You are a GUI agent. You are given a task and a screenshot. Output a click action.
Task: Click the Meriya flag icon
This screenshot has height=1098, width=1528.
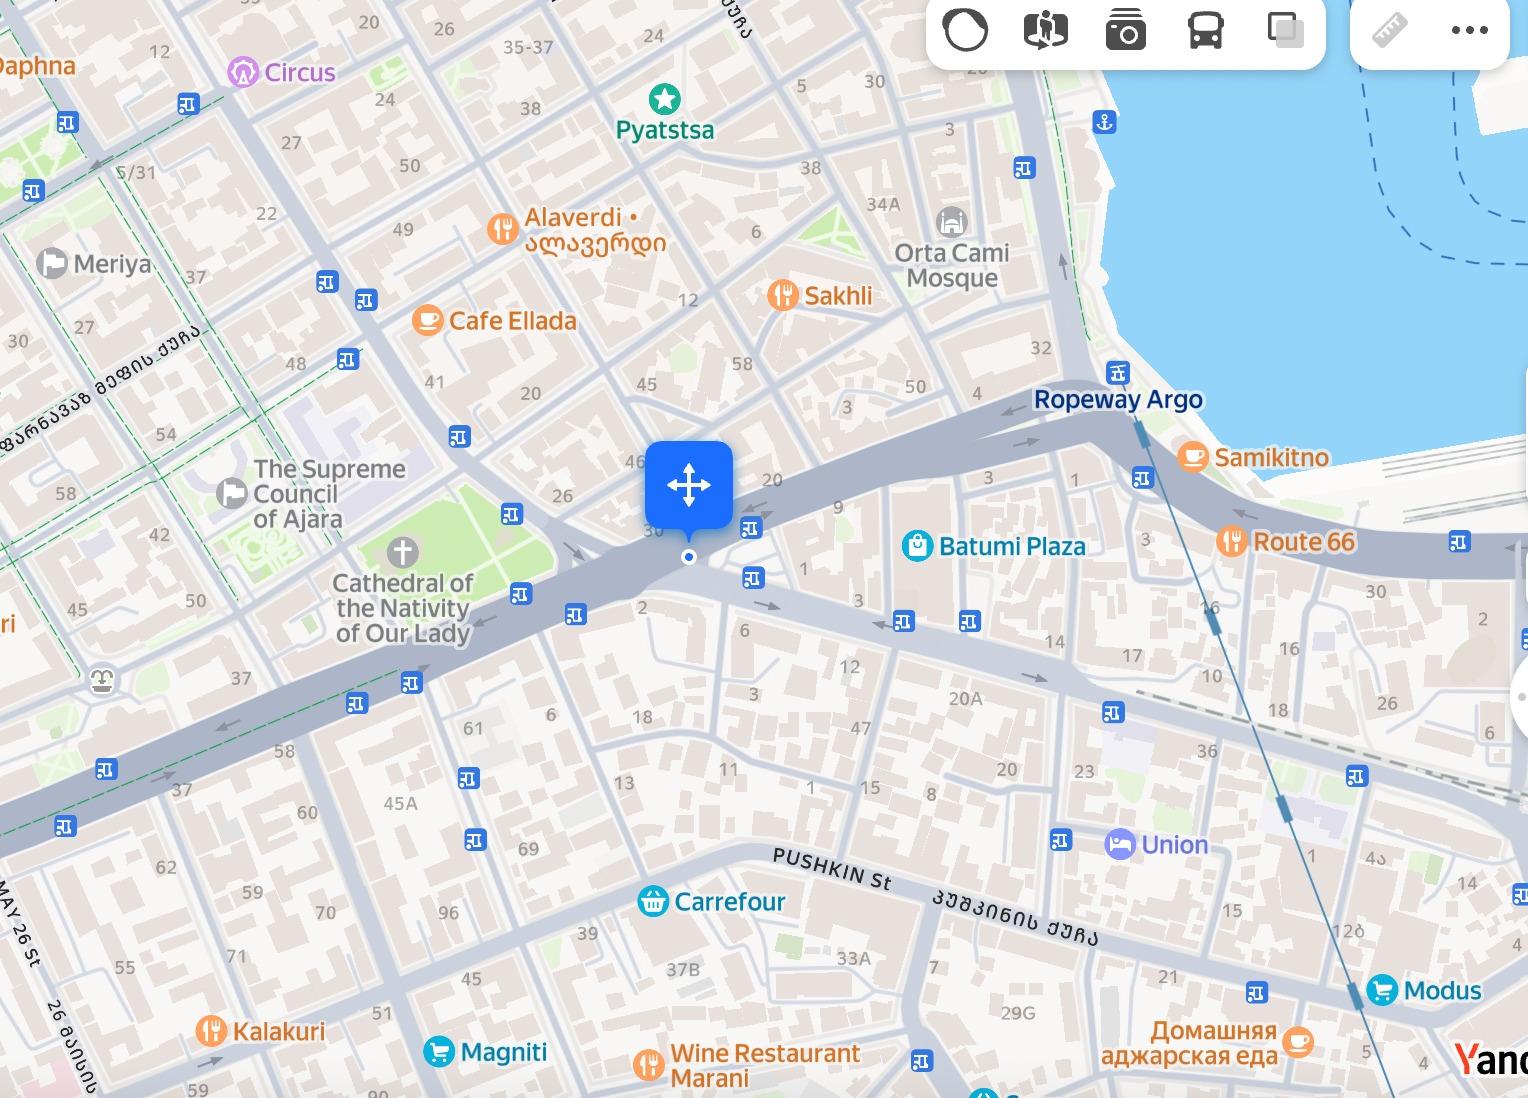point(51,264)
